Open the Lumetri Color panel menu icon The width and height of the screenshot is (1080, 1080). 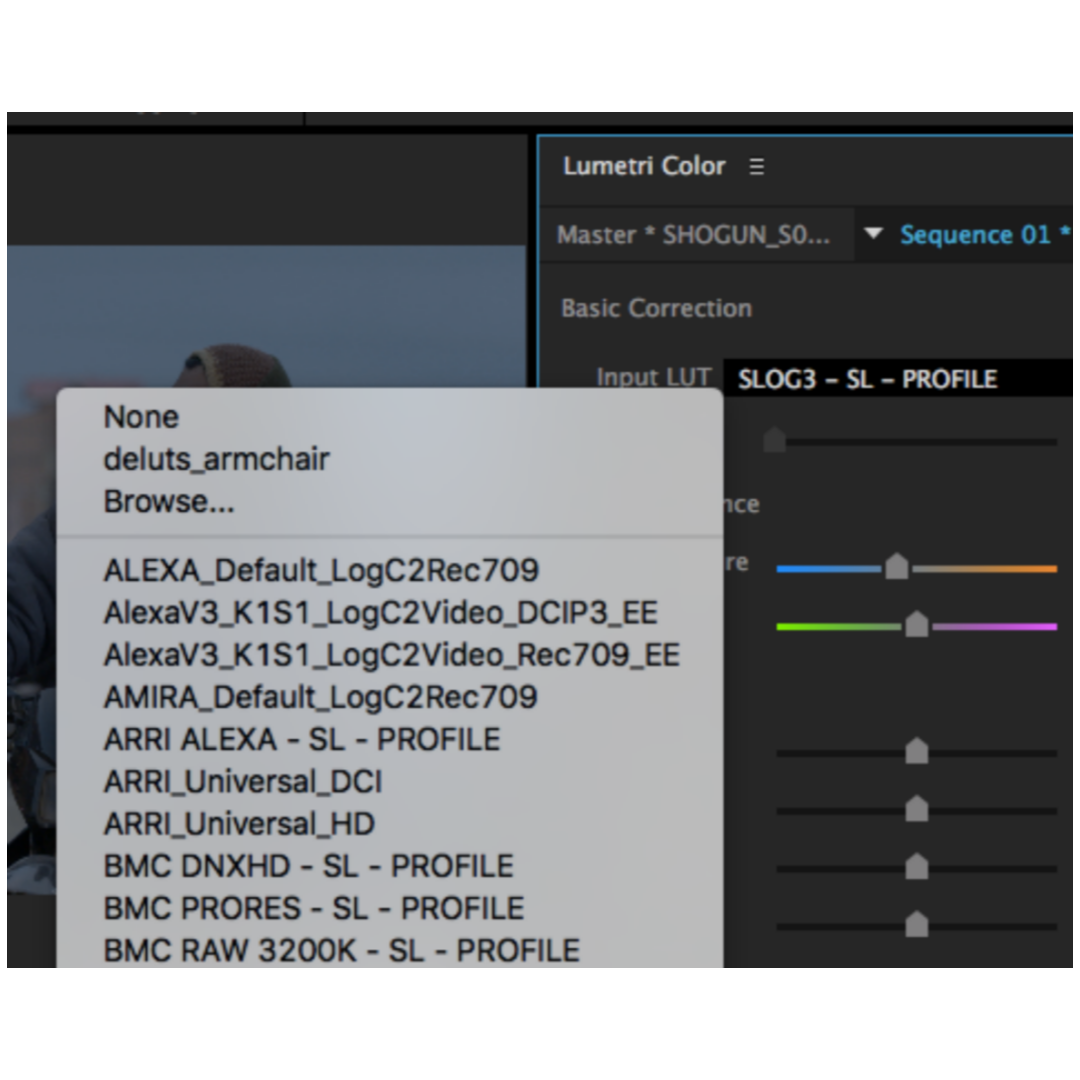coord(756,167)
